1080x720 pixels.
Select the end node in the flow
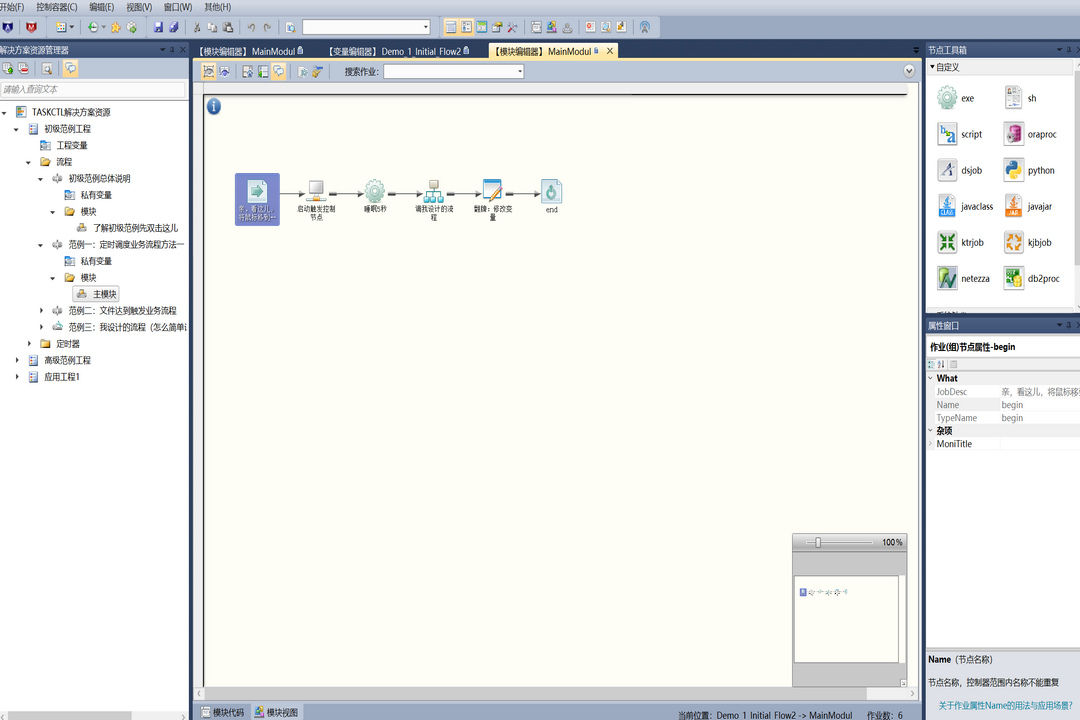(551, 191)
